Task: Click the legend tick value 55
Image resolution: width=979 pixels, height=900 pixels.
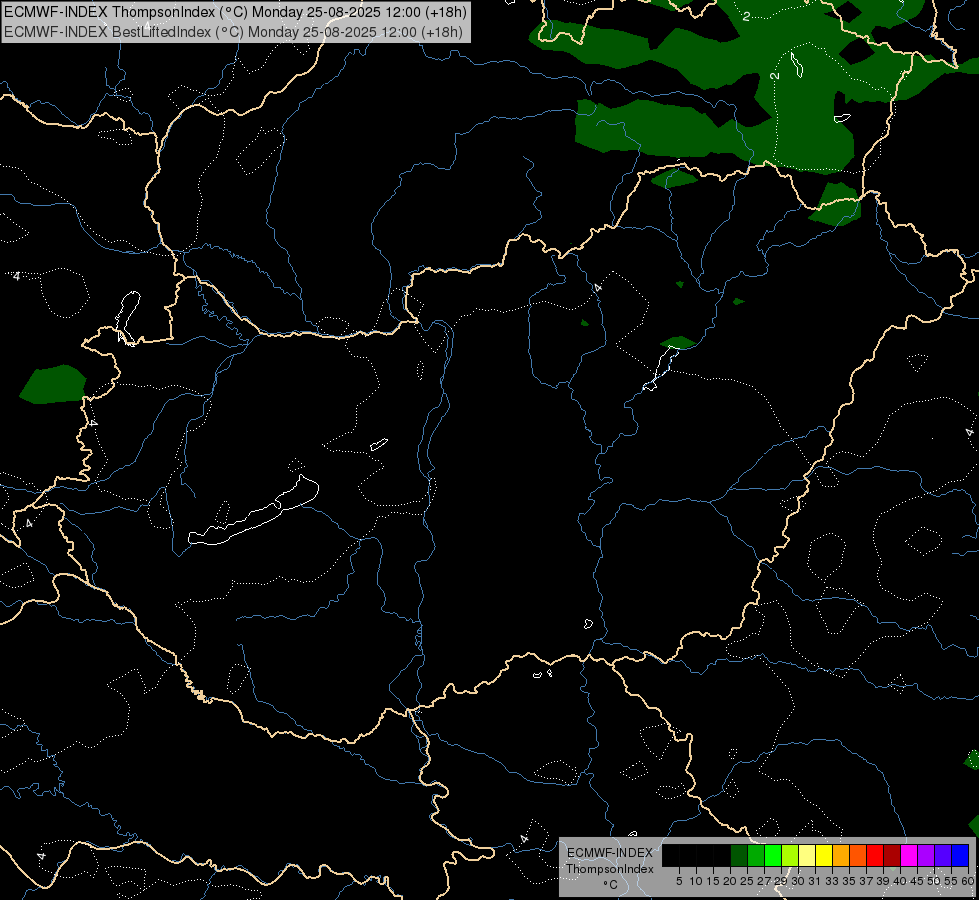Action: tap(951, 881)
